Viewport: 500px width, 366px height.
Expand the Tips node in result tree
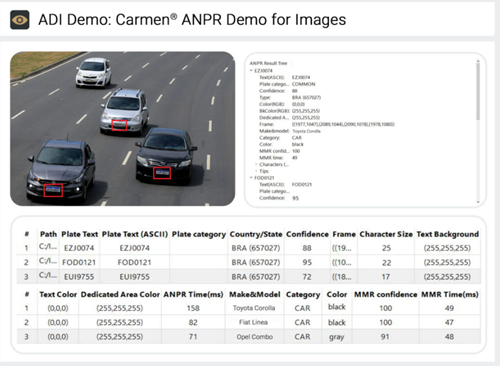256,171
